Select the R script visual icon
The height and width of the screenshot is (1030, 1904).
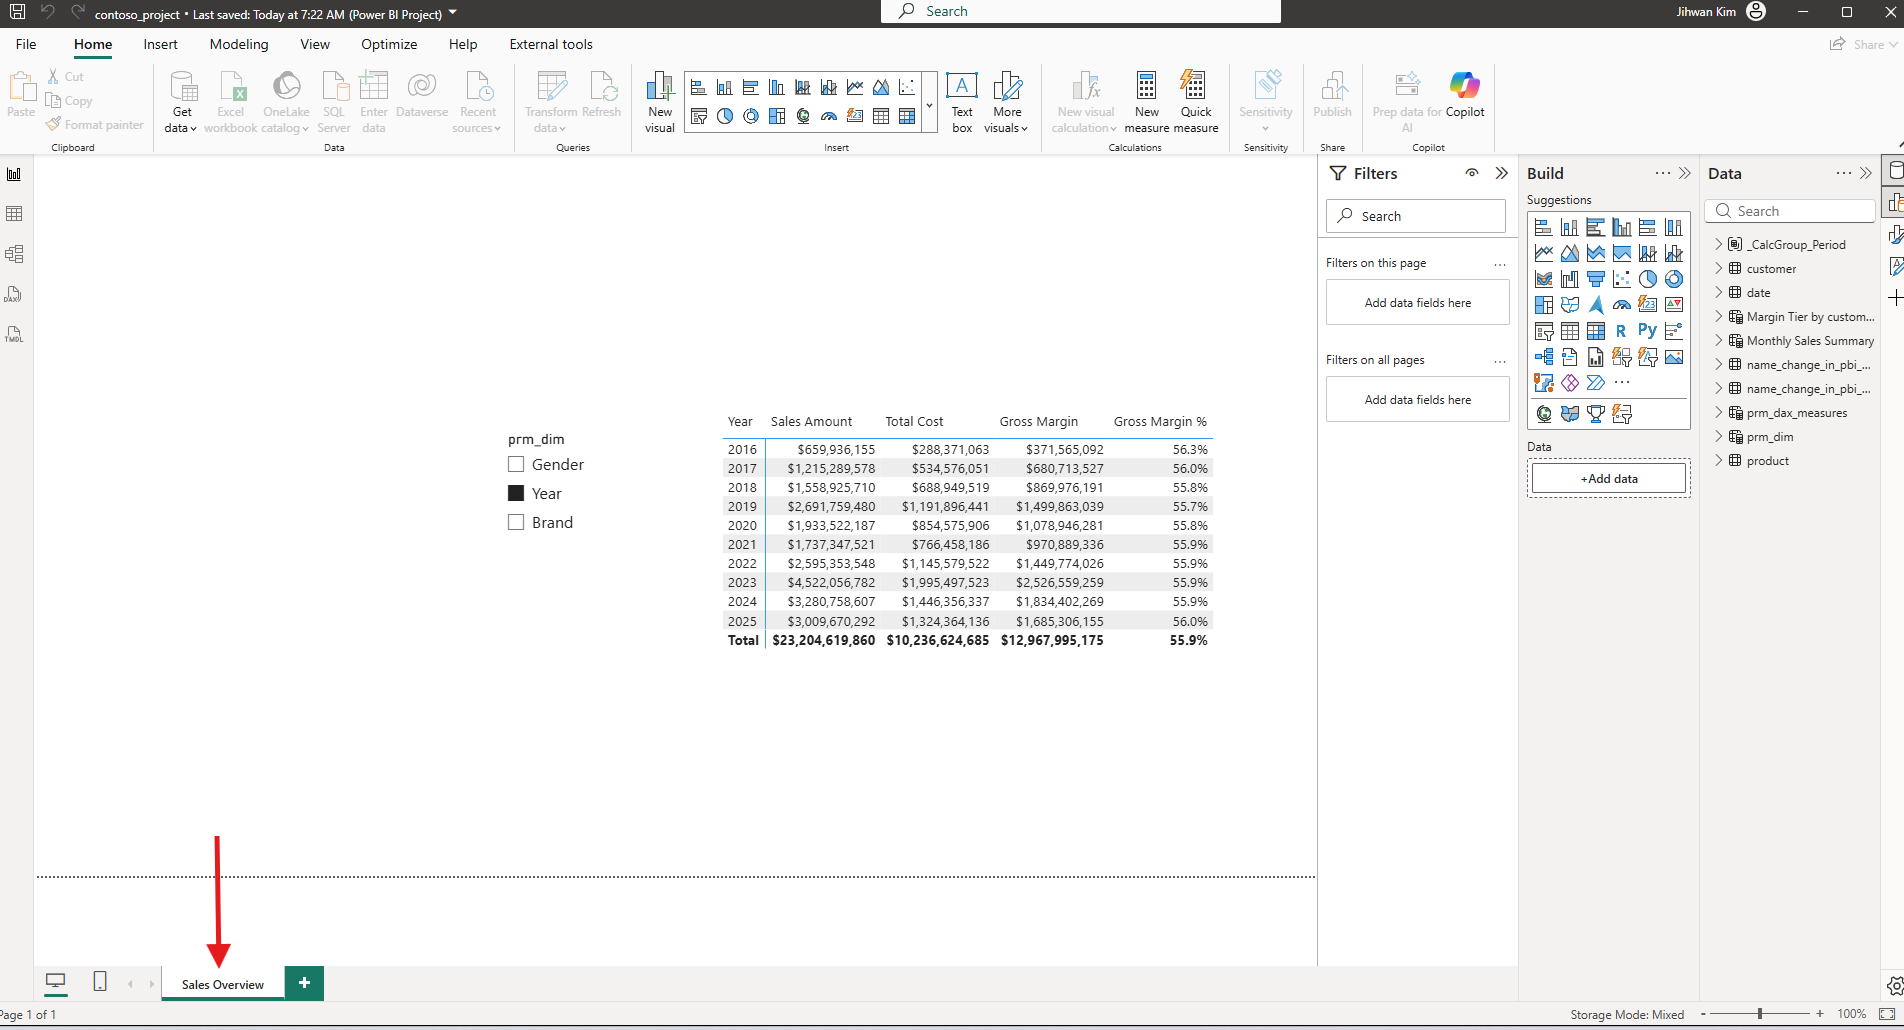point(1621,331)
